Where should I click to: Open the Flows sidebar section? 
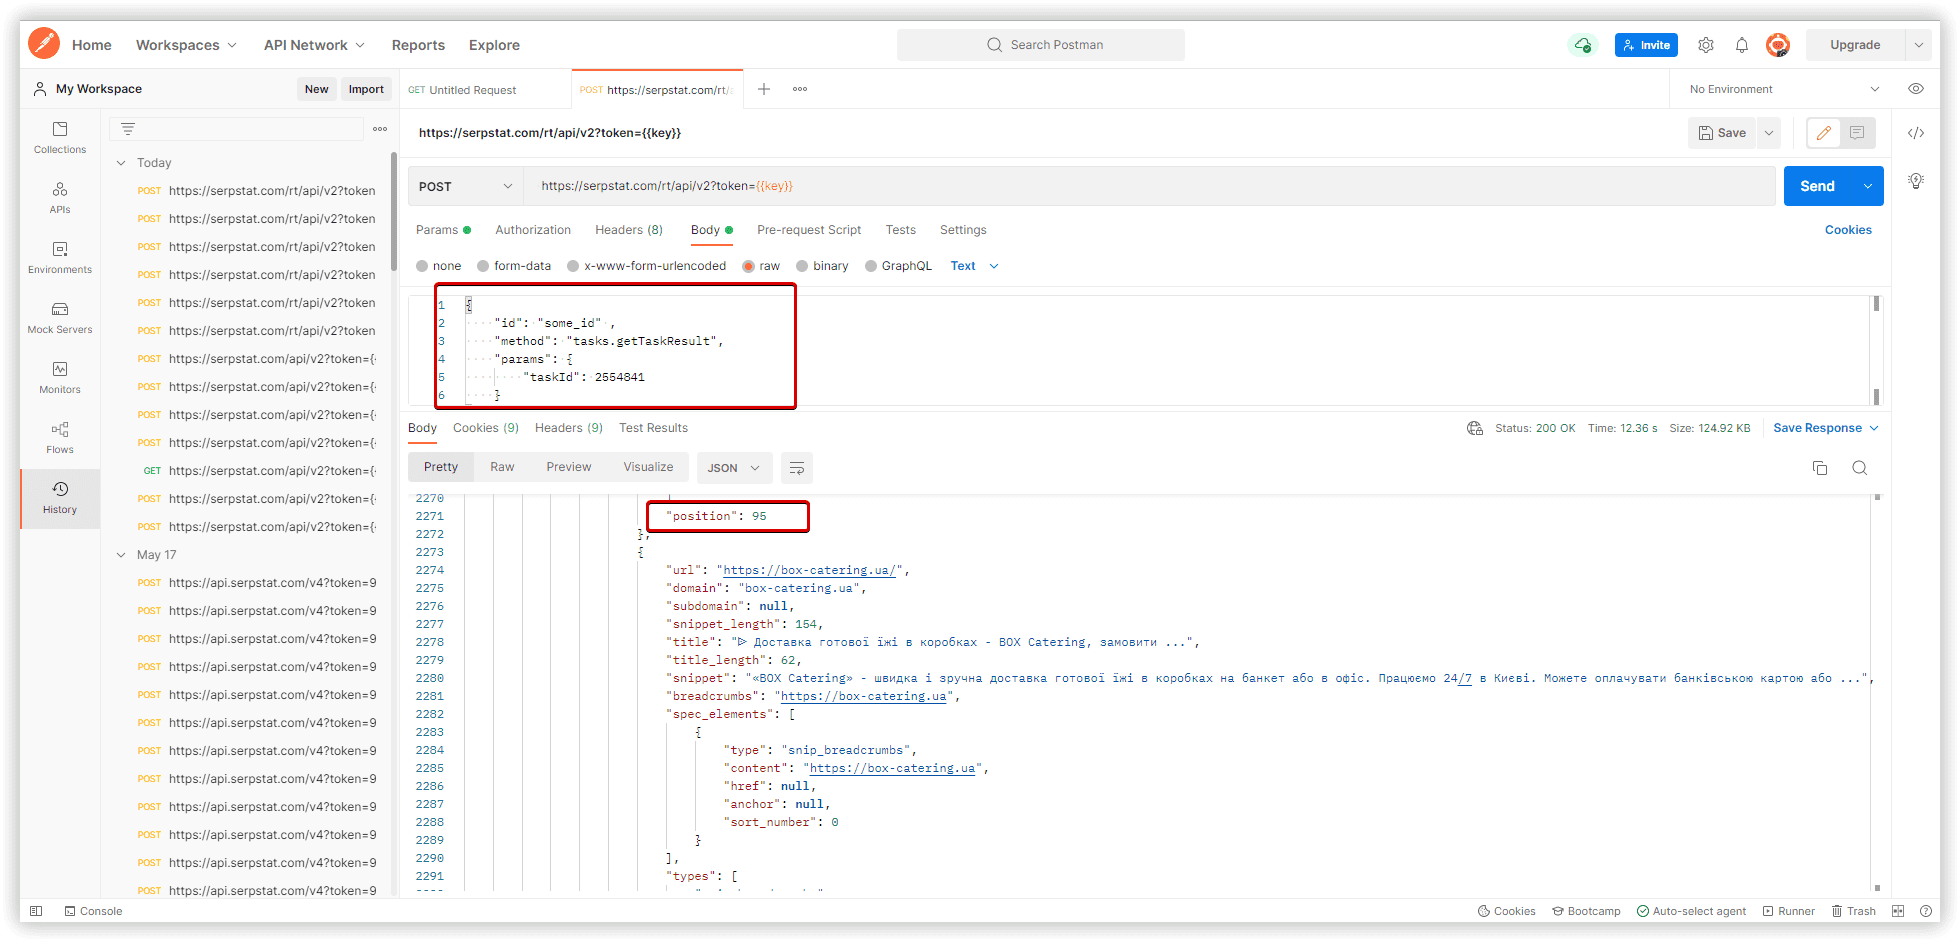point(60,438)
